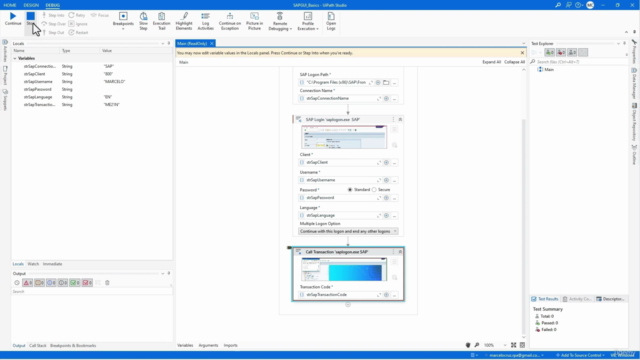Click the pan hand icon in the designer footer
640x360 pixels.
coord(468,345)
